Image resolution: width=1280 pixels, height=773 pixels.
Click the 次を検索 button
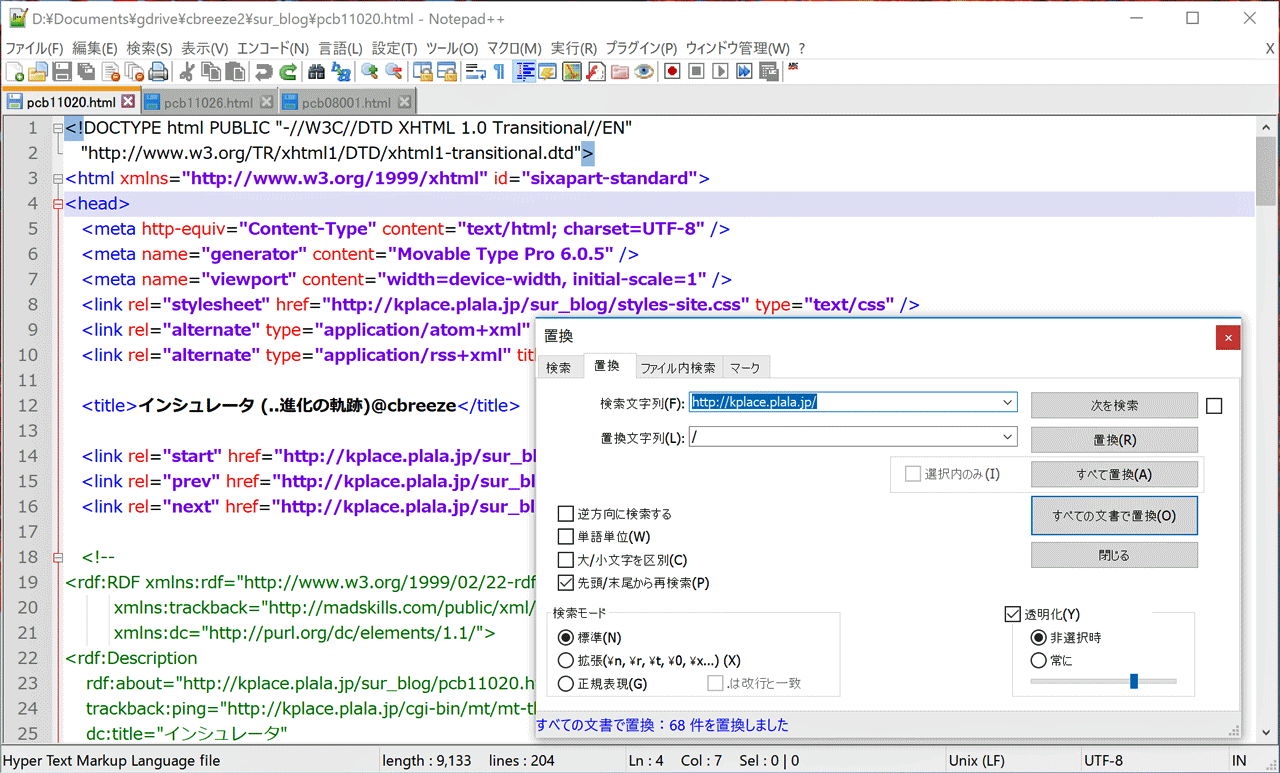(x=1114, y=406)
